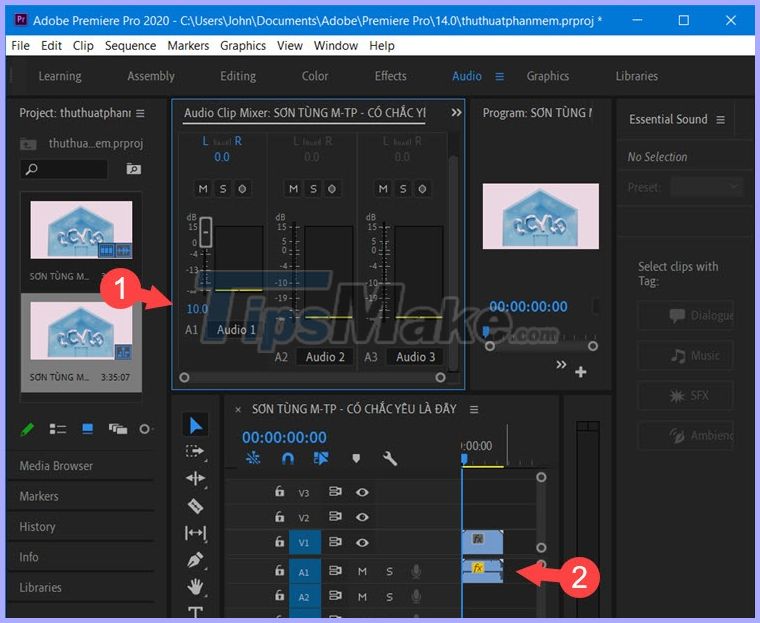760x623 pixels.
Task: Click Project thumbnail zoom slider
Action: tap(144, 429)
